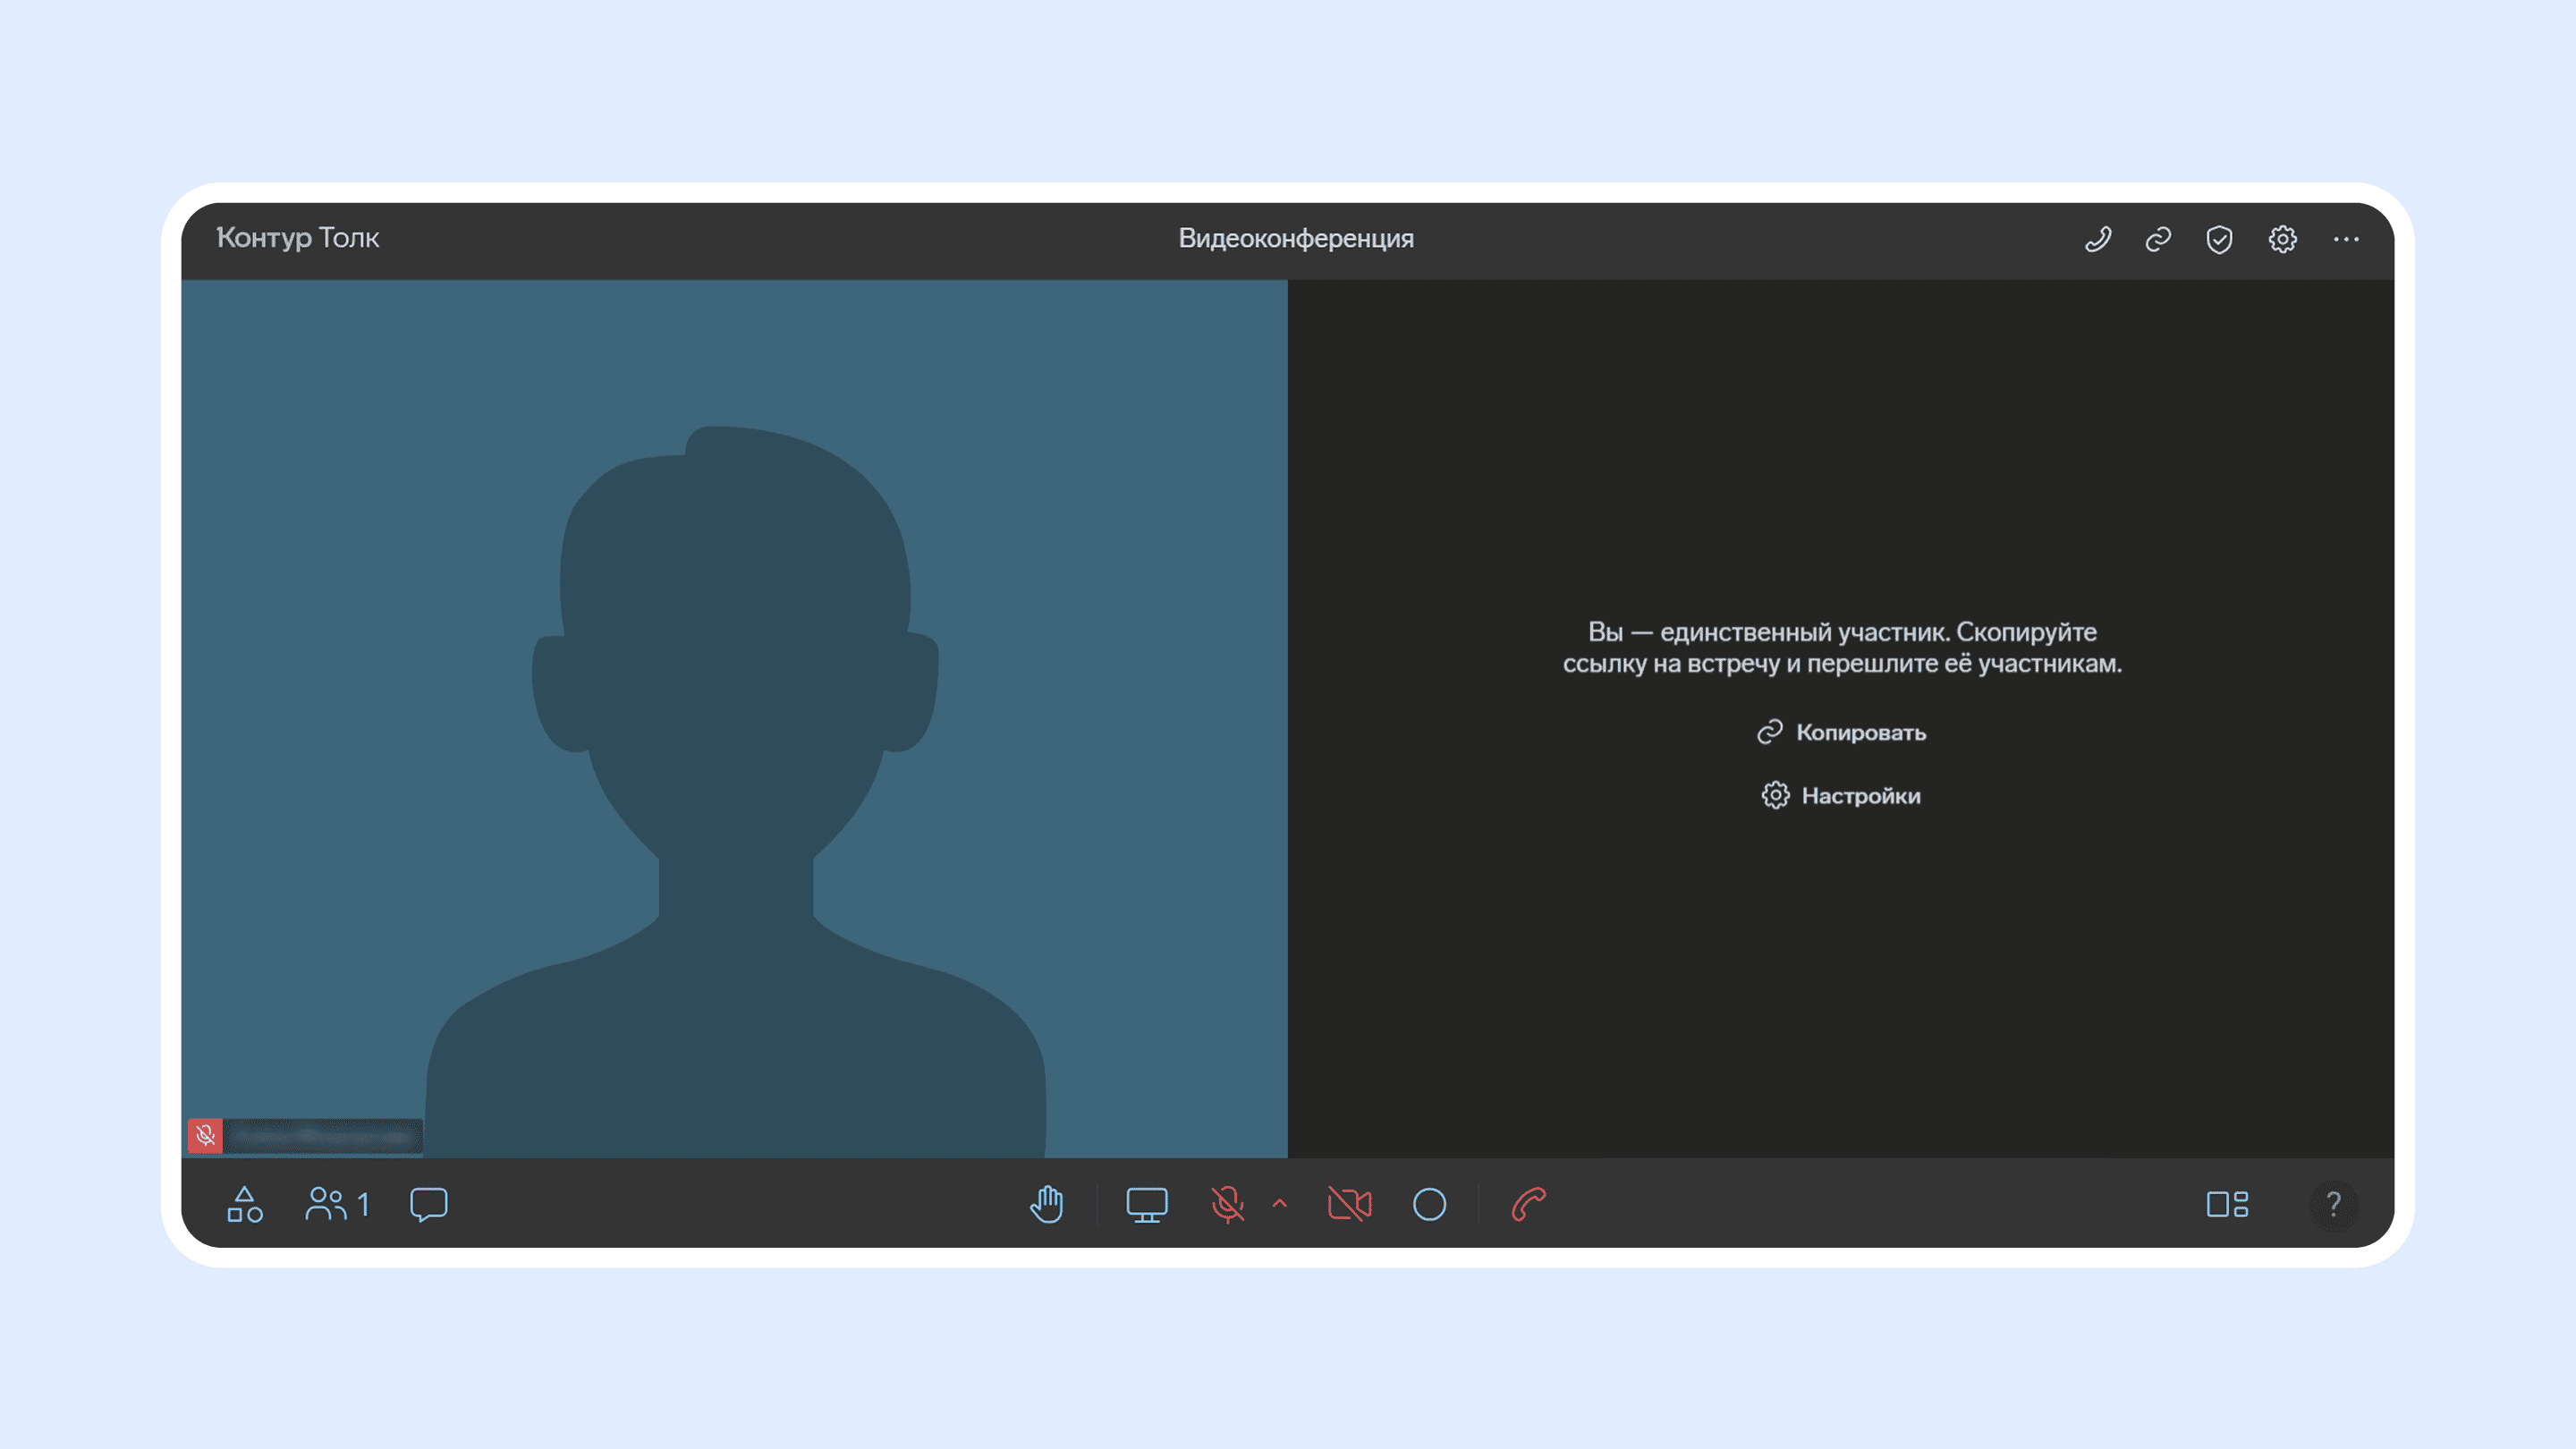The height and width of the screenshot is (1449, 2576).
Task: Leave the call with red handset
Action: point(1528,1204)
